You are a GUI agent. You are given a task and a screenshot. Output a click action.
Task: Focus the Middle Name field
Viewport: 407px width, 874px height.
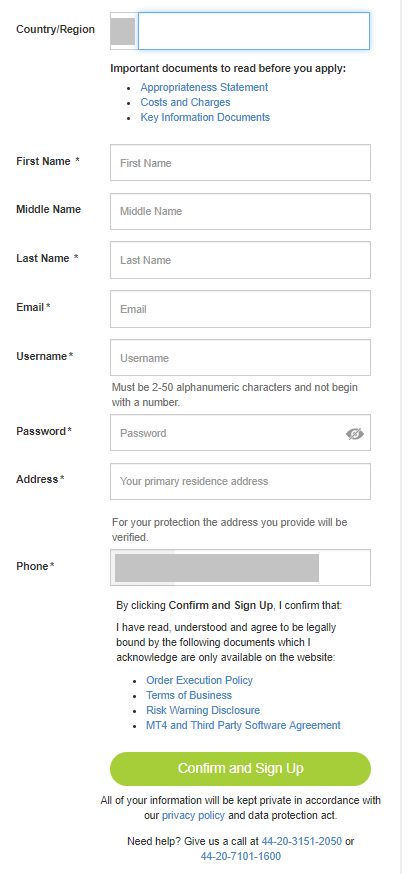[x=240, y=211]
